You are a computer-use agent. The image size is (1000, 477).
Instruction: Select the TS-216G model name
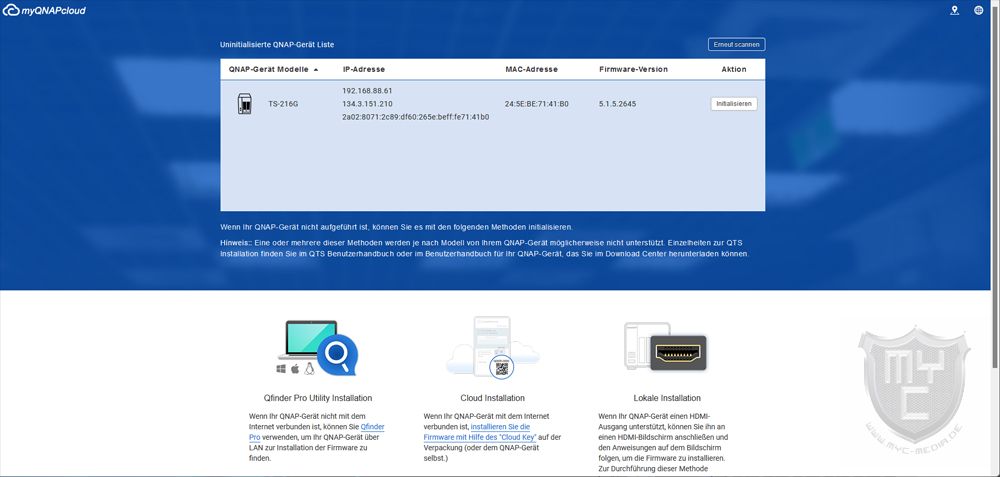tap(283, 104)
